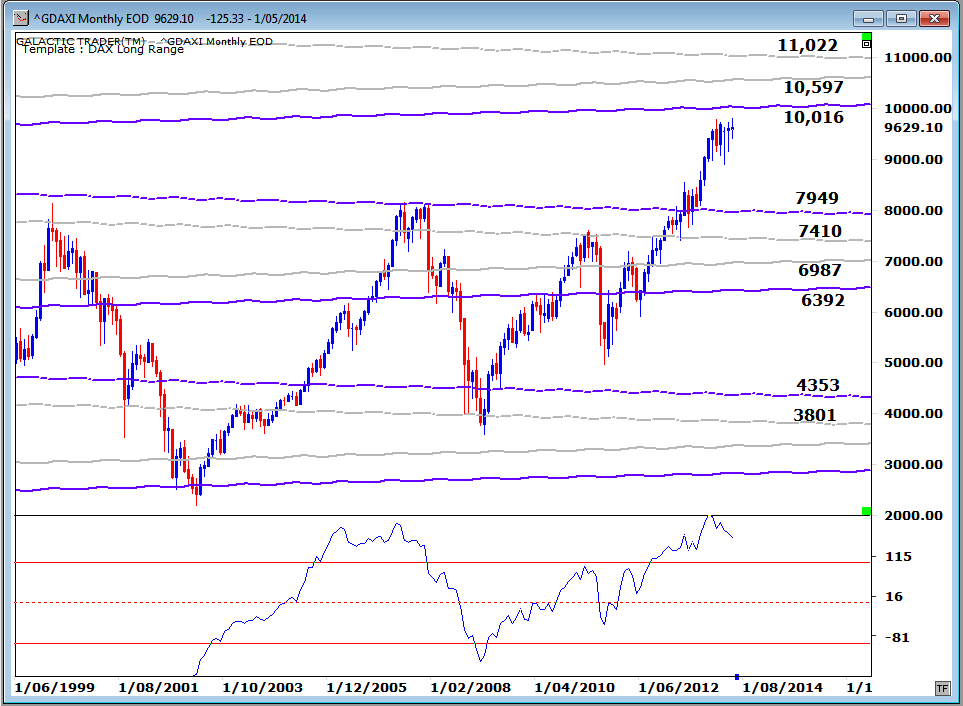Click the 11,022 level label

click(x=808, y=45)
